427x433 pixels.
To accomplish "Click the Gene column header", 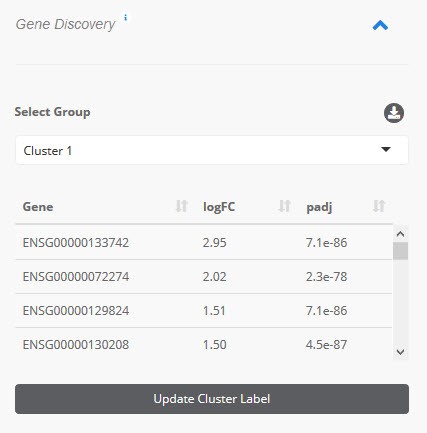I will click(x=38, y=207).
